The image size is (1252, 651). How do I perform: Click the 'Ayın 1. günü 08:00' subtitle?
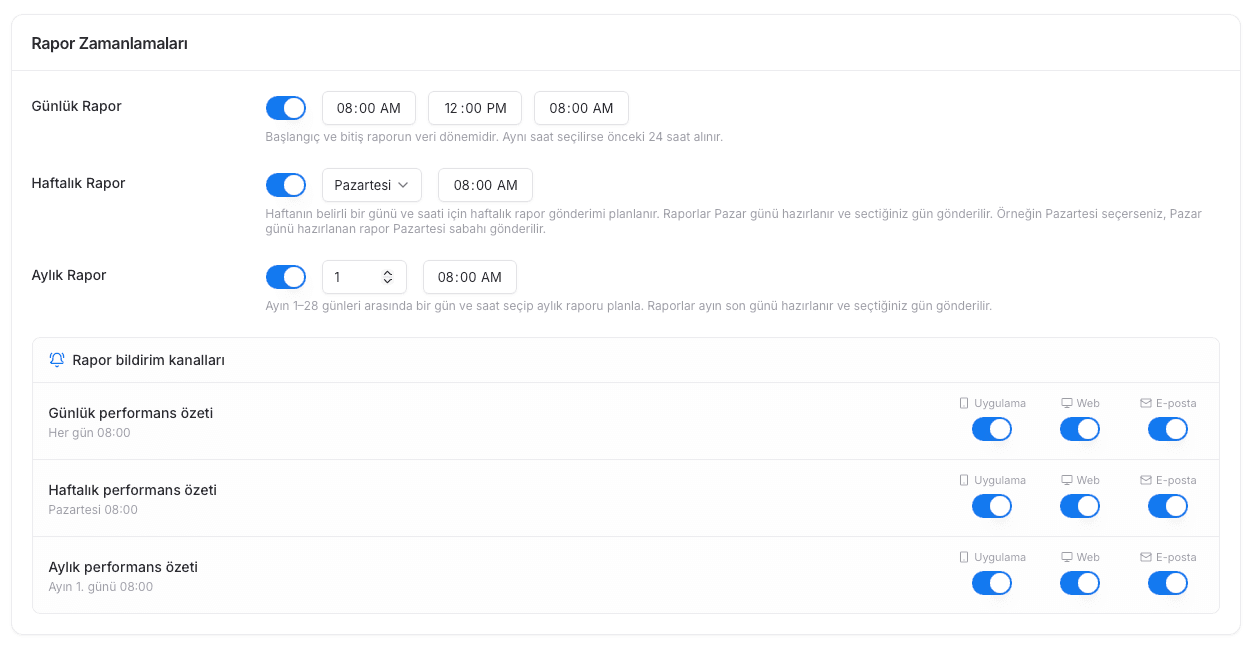point(101,587)
